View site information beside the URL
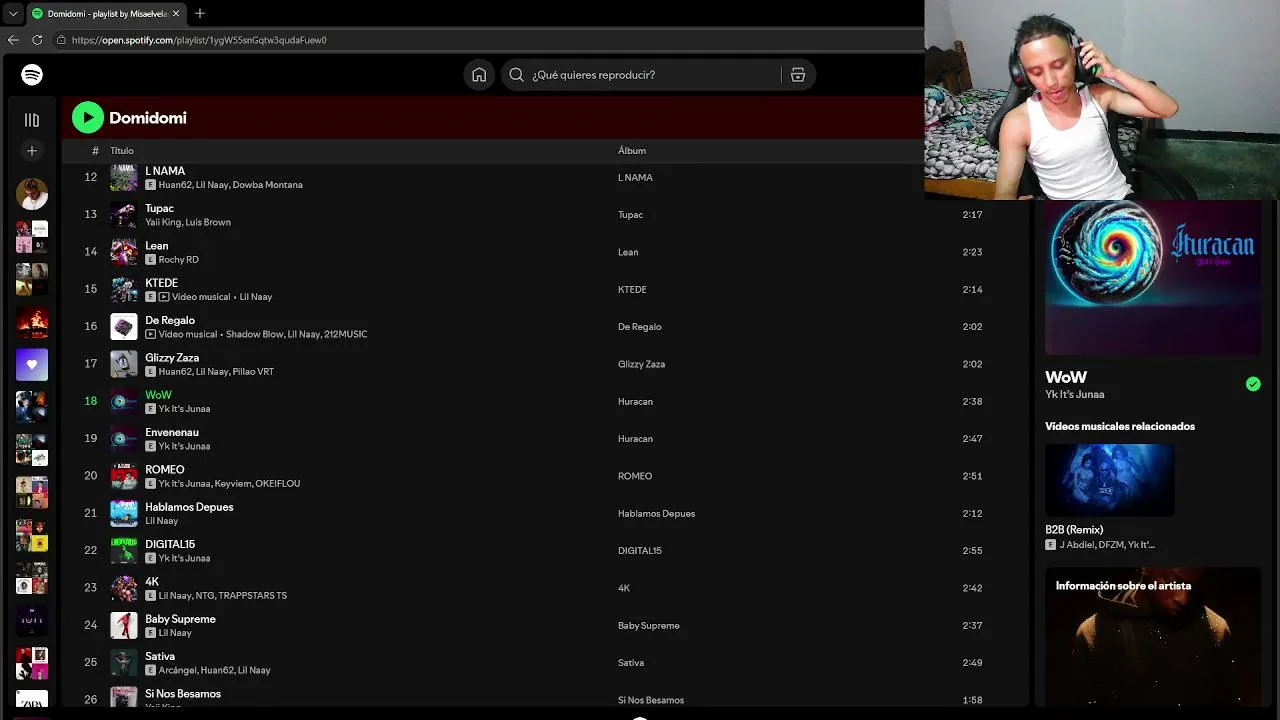The height and width of the screenshot is (720, 1280). coord(61,40)
